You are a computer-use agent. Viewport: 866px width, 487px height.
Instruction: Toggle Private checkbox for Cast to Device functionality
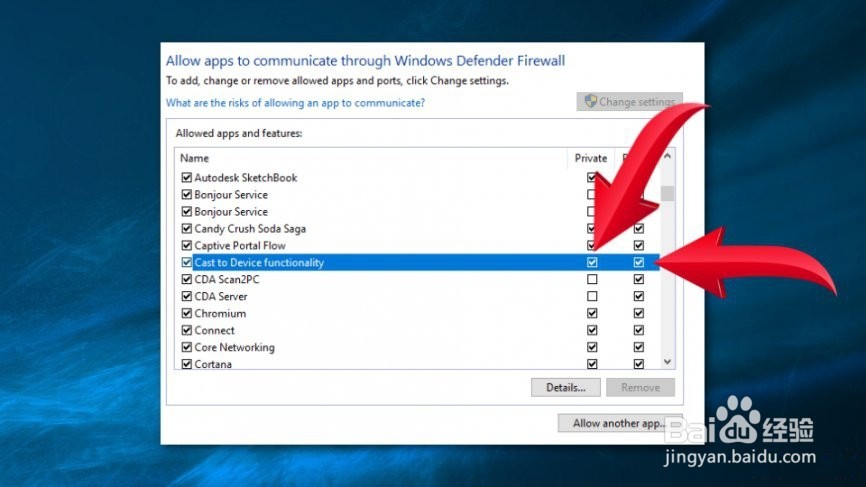click(x=592, y=262)
